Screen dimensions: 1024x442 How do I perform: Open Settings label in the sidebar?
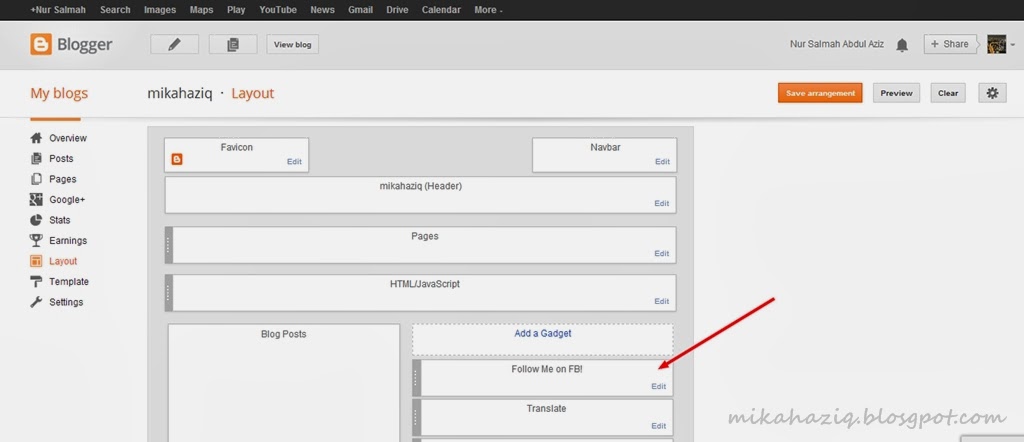pyautogui.click(x=66, y=302)
